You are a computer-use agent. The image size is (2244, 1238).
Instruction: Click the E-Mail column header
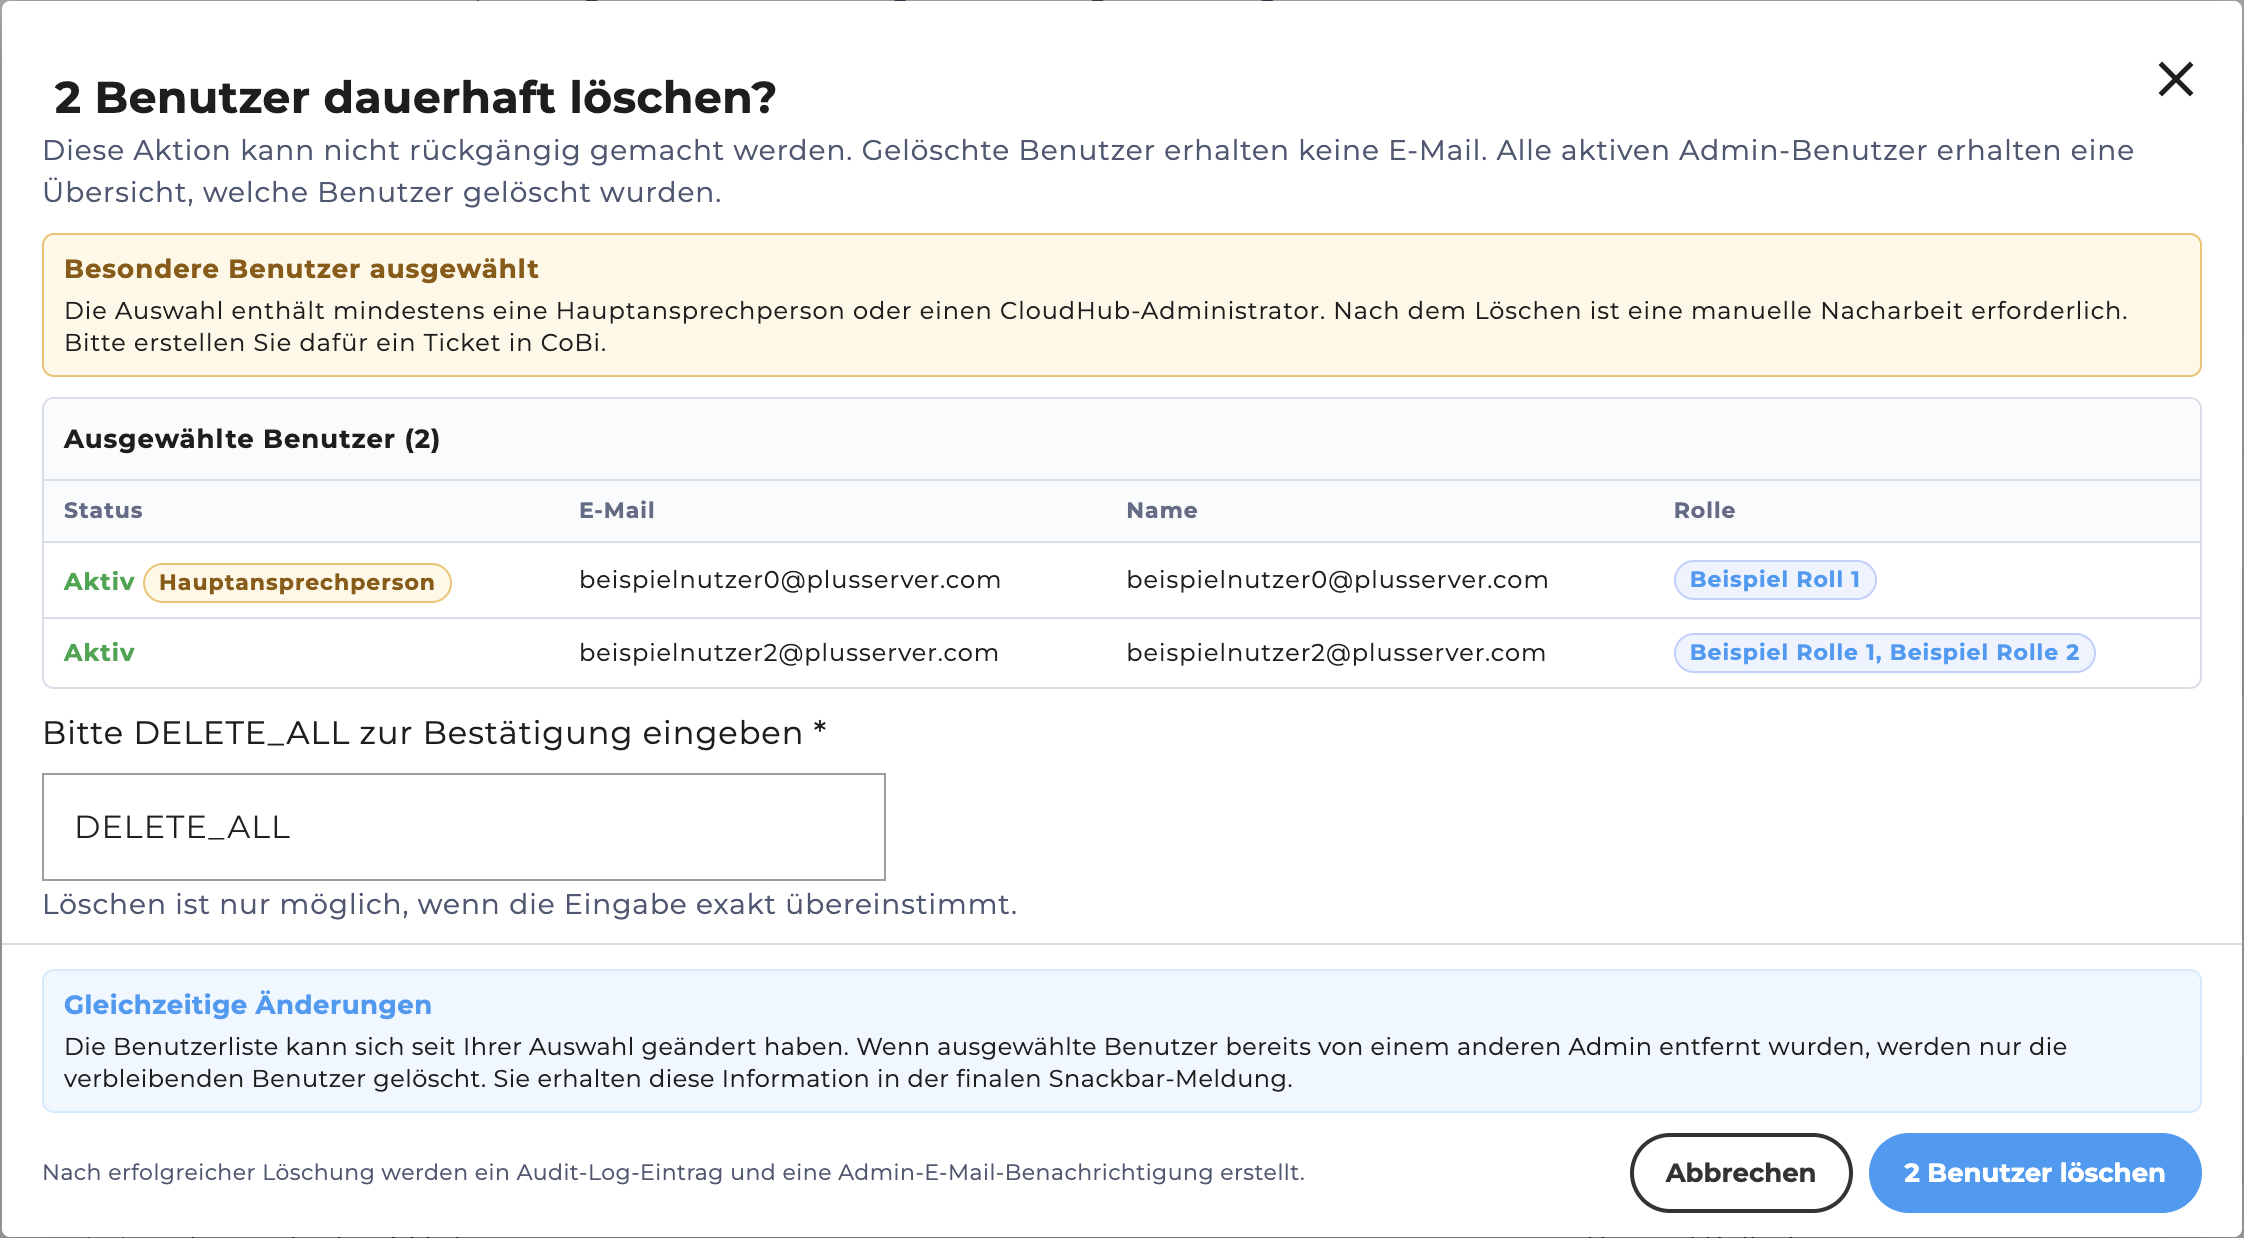tap(616, 510)
